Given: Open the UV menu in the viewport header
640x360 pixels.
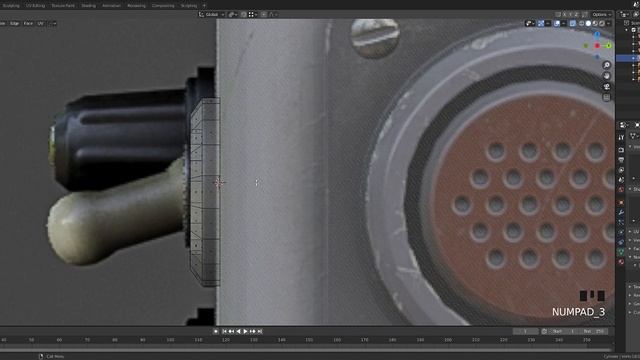Looking at the screenshot, I should (x=40, y=23).
